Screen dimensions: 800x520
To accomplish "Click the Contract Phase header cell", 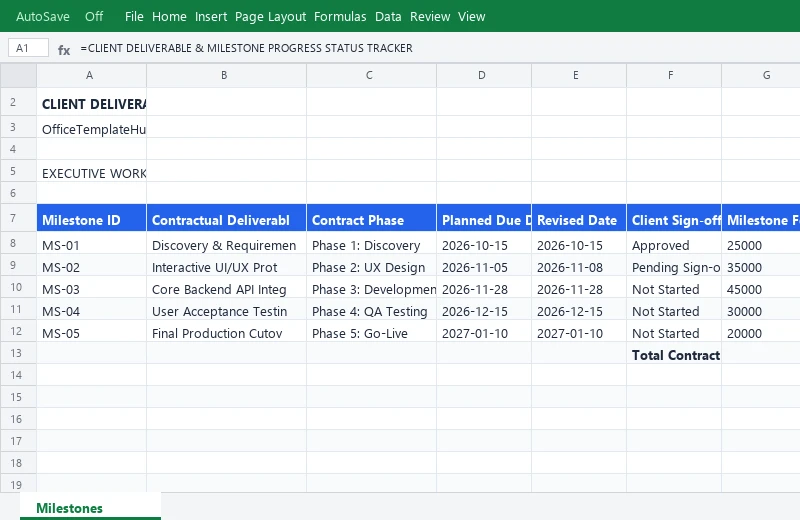I will coord(371,220).
